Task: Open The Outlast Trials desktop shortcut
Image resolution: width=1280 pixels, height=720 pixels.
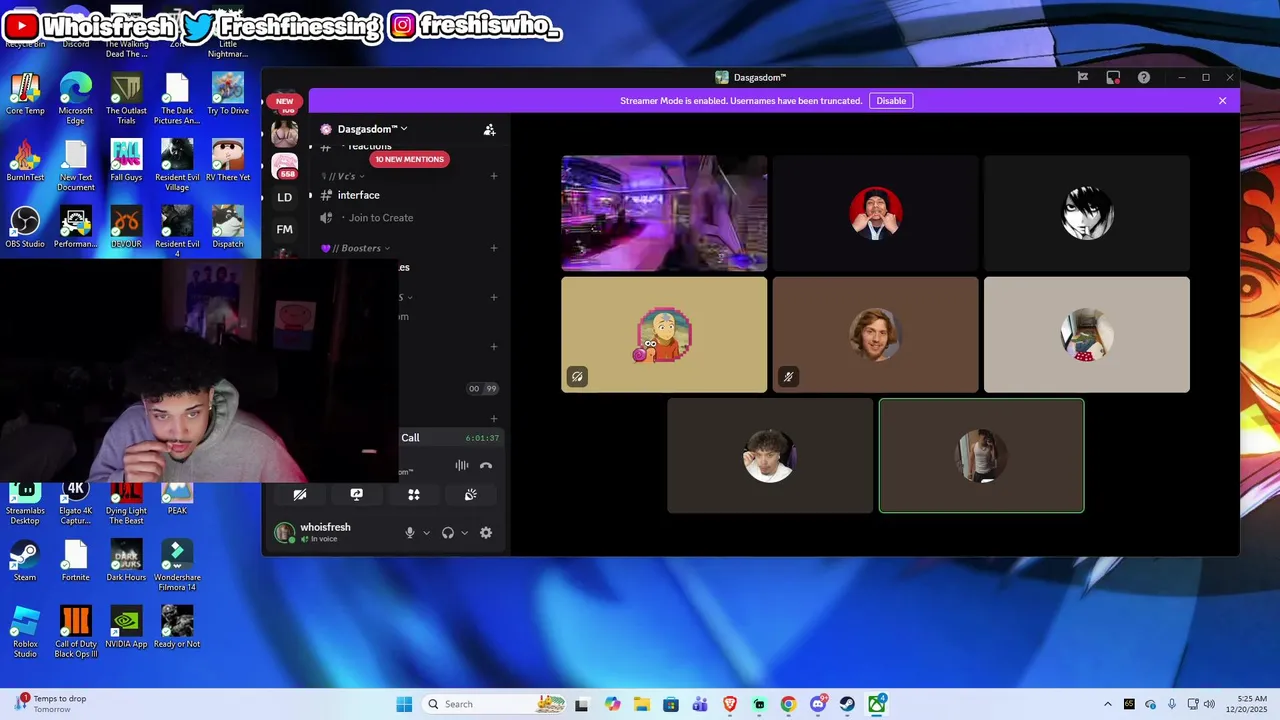Action: coord(126,100)
